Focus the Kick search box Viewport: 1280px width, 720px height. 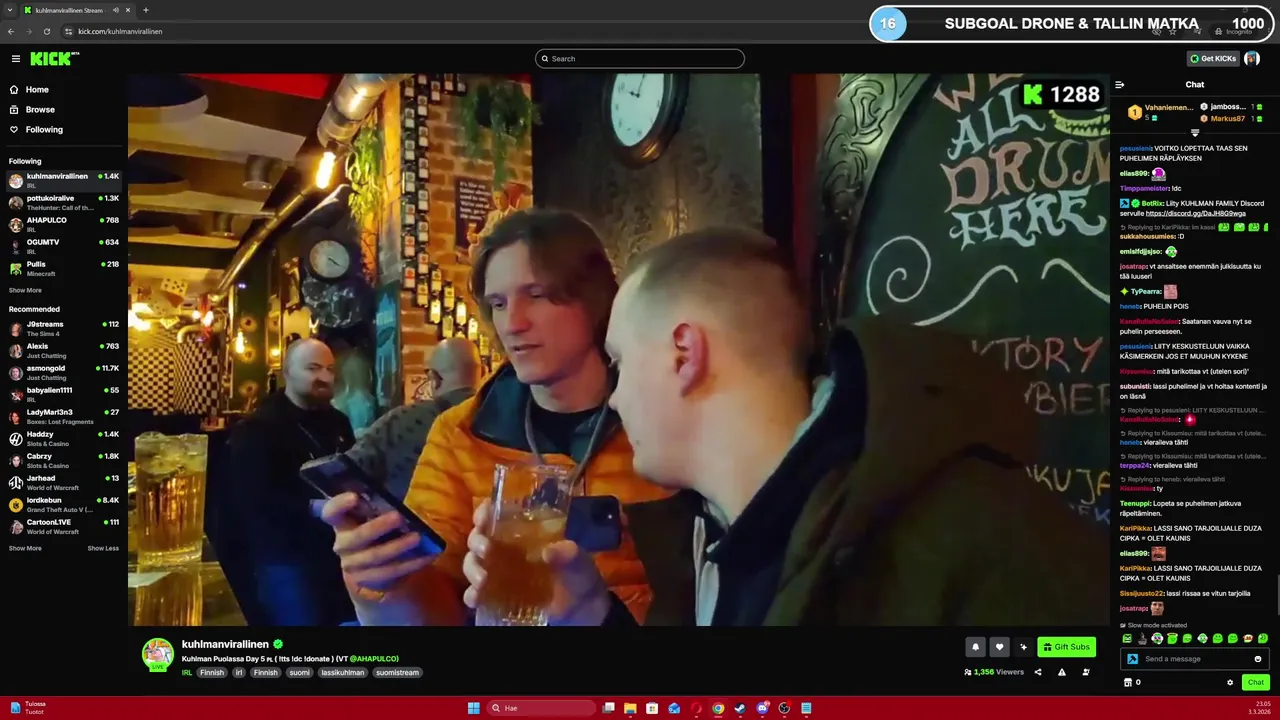640,59
